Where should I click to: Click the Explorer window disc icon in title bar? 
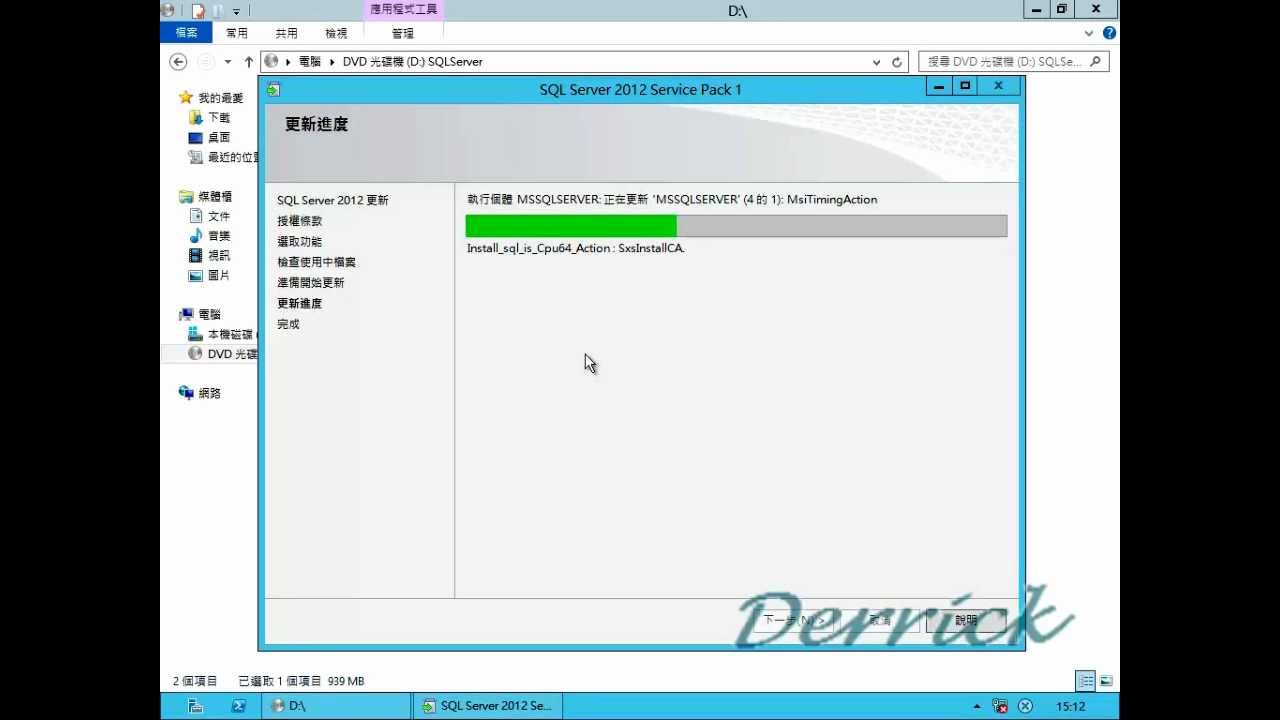click(x=168, y=10)
